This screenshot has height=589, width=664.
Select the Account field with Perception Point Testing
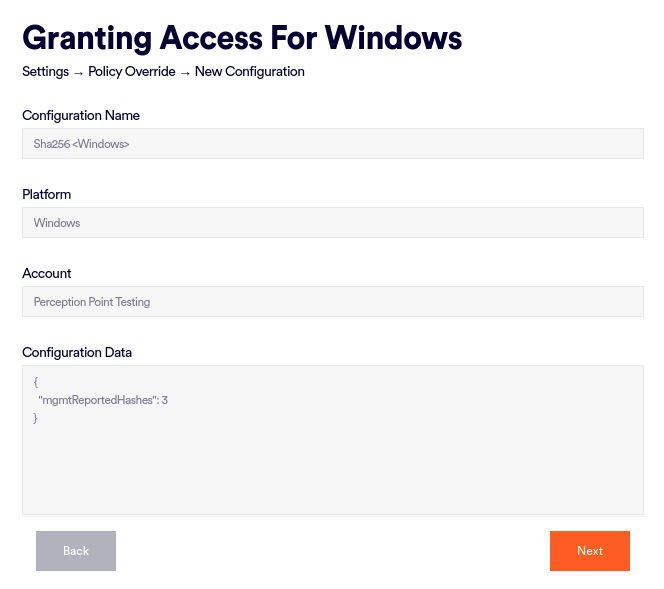click(x=332, y=302)
